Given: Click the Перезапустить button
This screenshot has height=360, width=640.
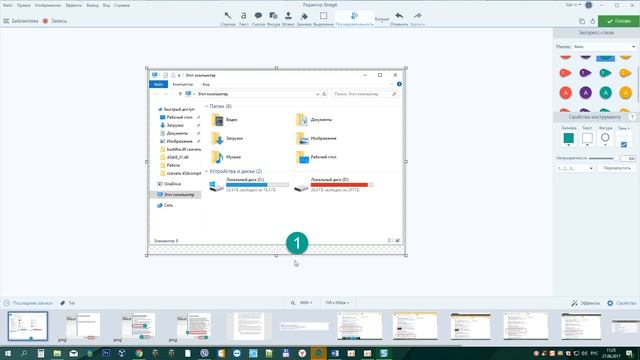Looking at the screenshot, I should (x=617, y=168).
